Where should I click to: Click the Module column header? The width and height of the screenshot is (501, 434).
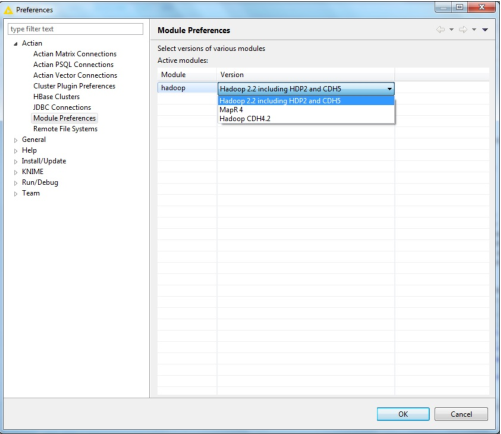[187, 75]
